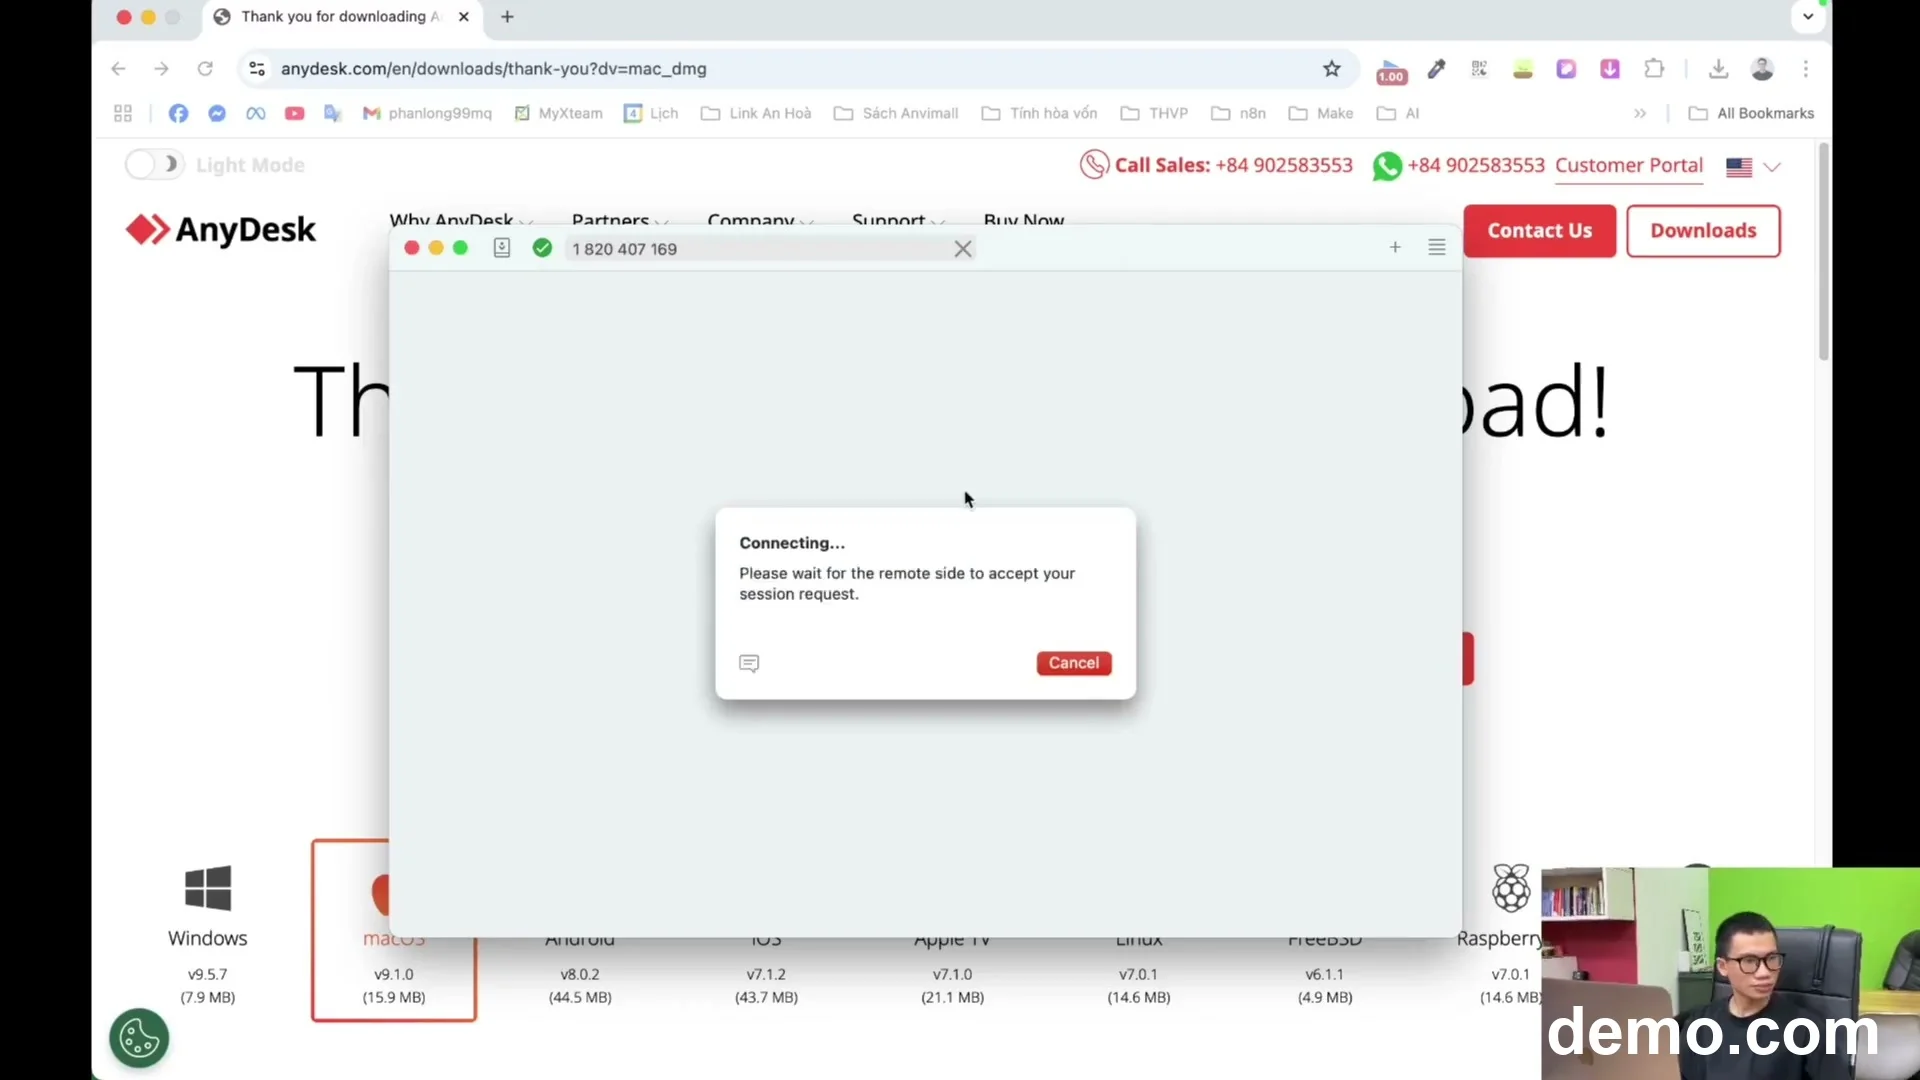Click the Downloads button
The width and height of the screenshot is (1920, 1080).
tap(1703, 231)
